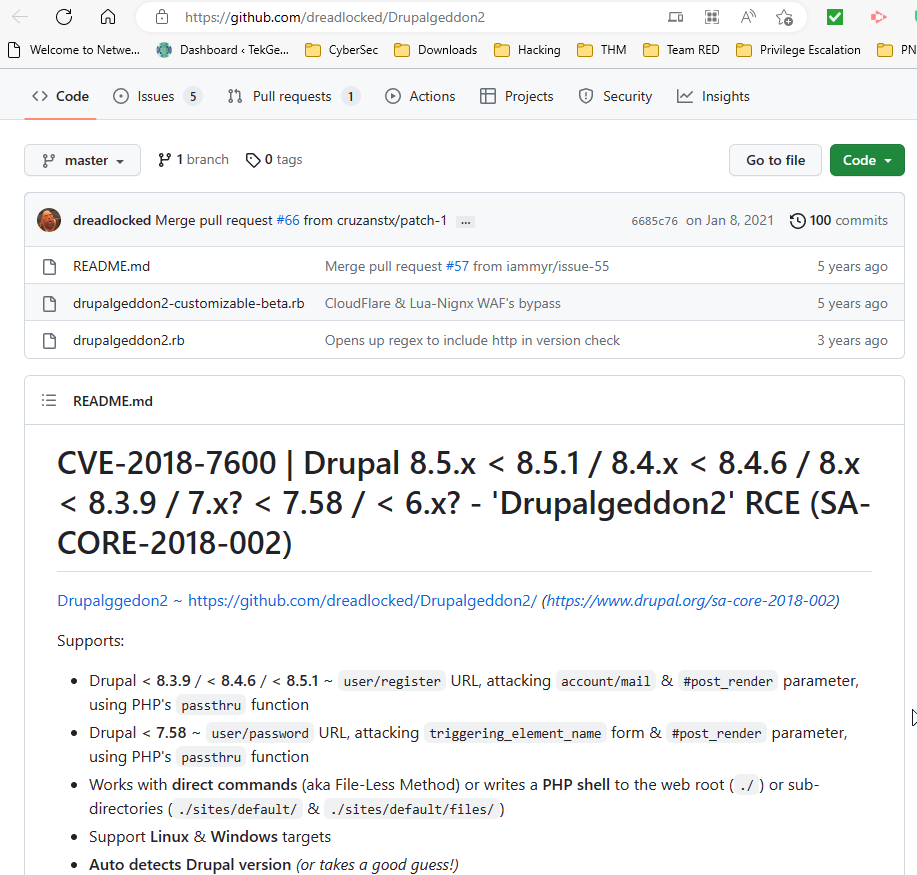This screenshot has height=875, width=917.
Task: Expand the master branch dropdown
Action: (x=82, y=160)
